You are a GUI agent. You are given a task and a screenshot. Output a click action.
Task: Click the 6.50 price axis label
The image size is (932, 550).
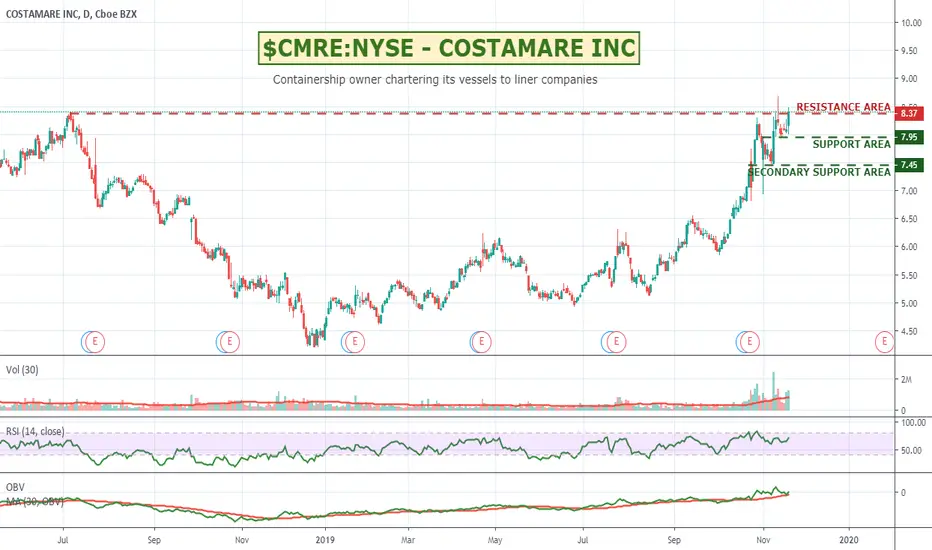pyautogui.click(x=909, y=219)
